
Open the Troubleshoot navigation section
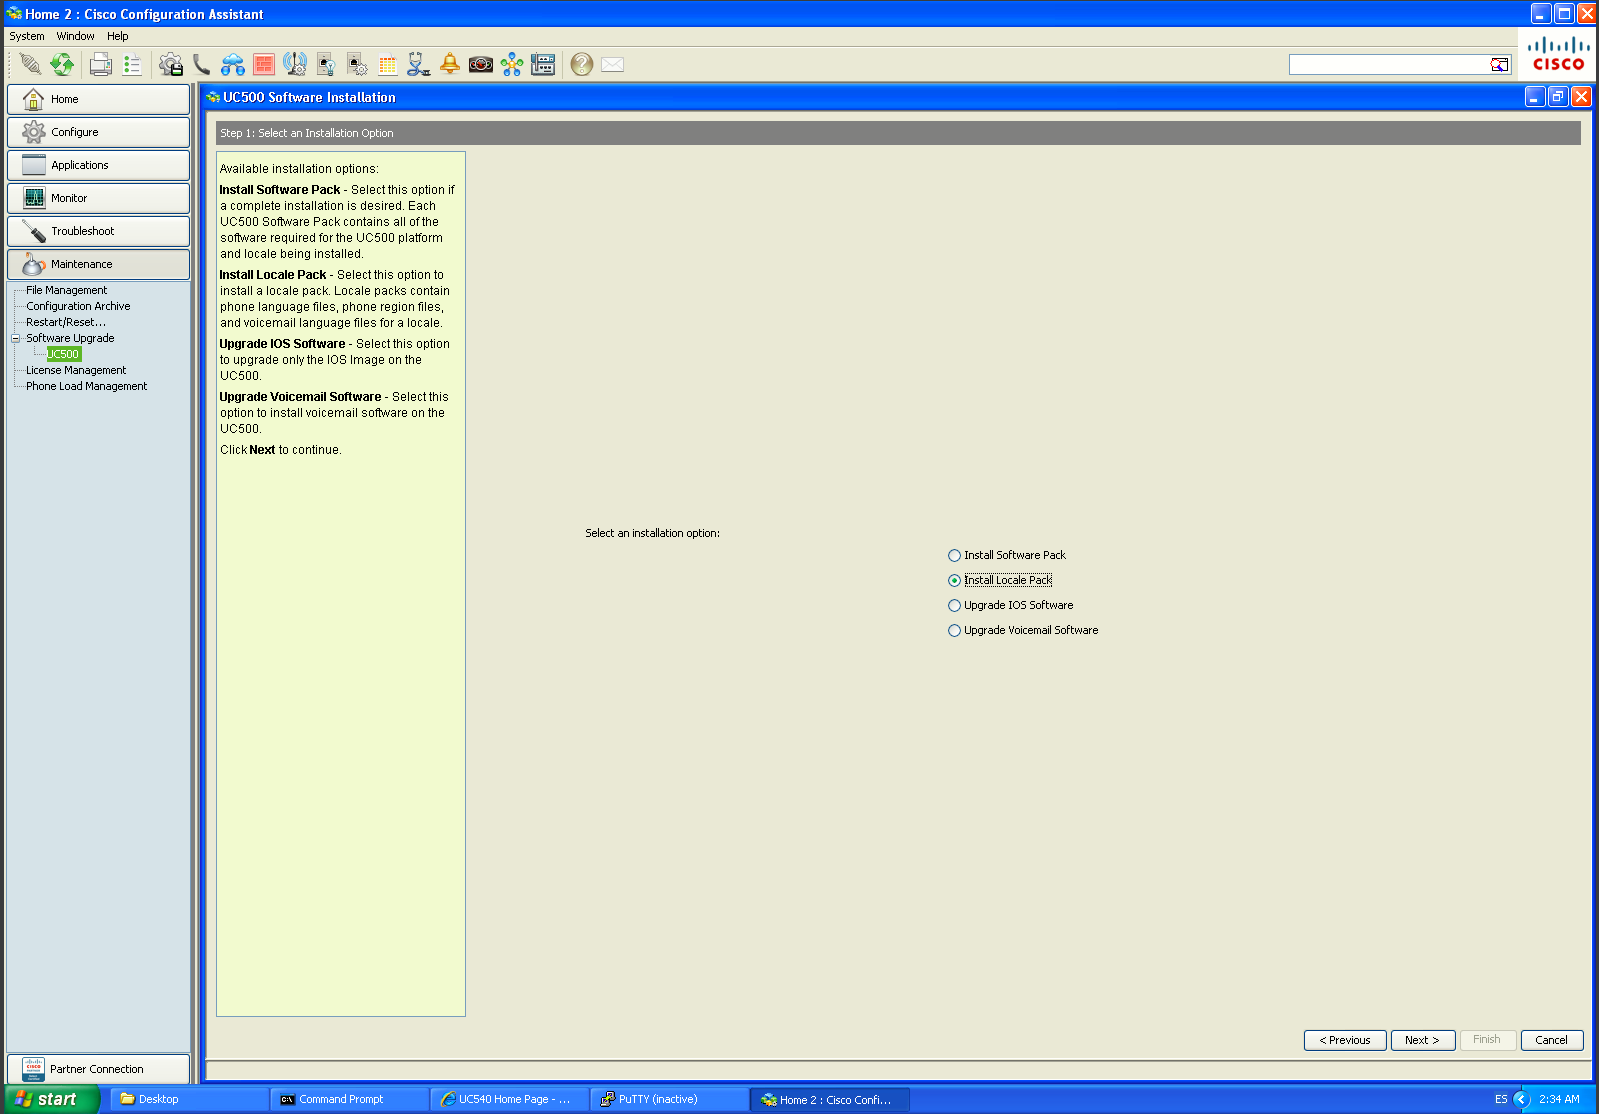point(98,231)
